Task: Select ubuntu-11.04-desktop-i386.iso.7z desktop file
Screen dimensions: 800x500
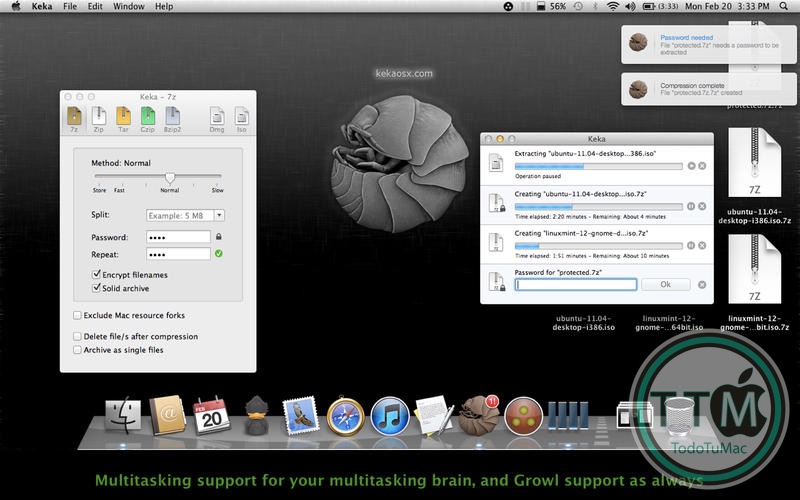Action: pyautogui.click(x=755, y=175)
